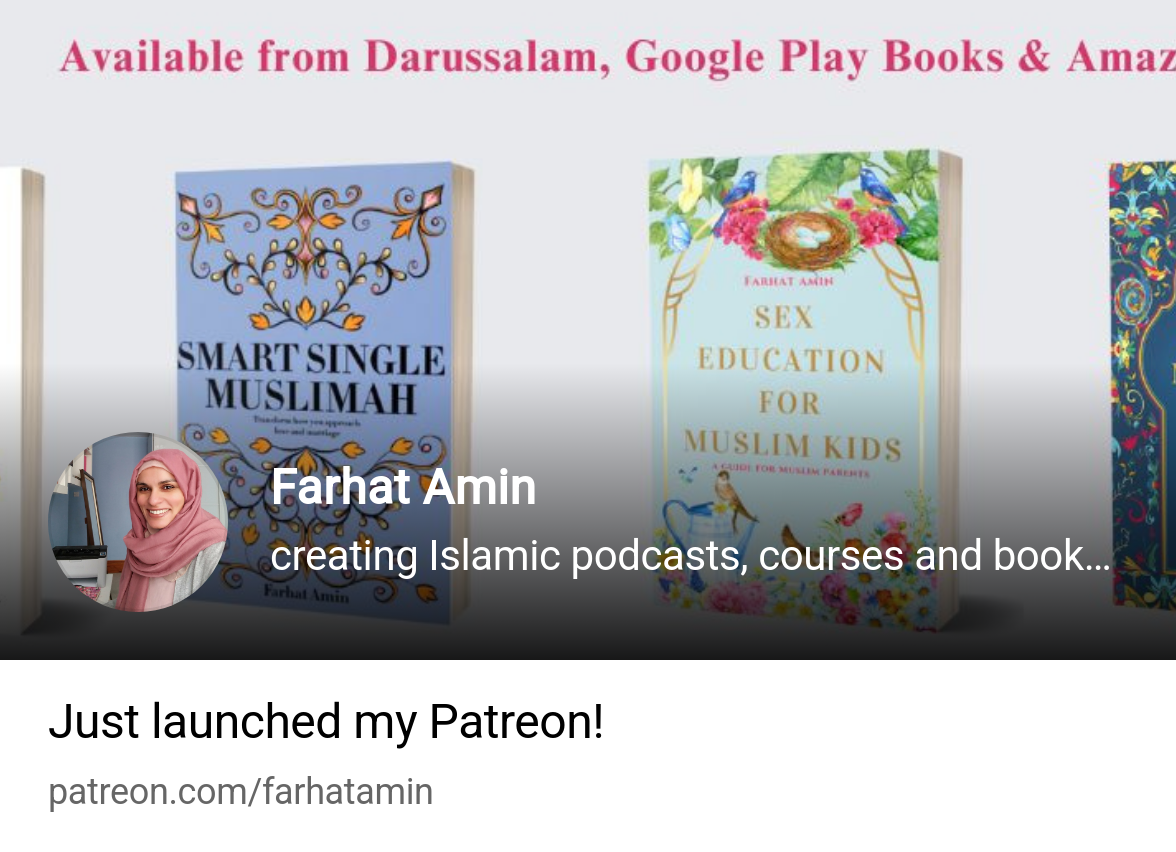The width and height of the screenshot is (1176, 852).
Task: Click Farhat Amin's profile avatar photo
Action: pyautogui.click(x=138, y=522)
